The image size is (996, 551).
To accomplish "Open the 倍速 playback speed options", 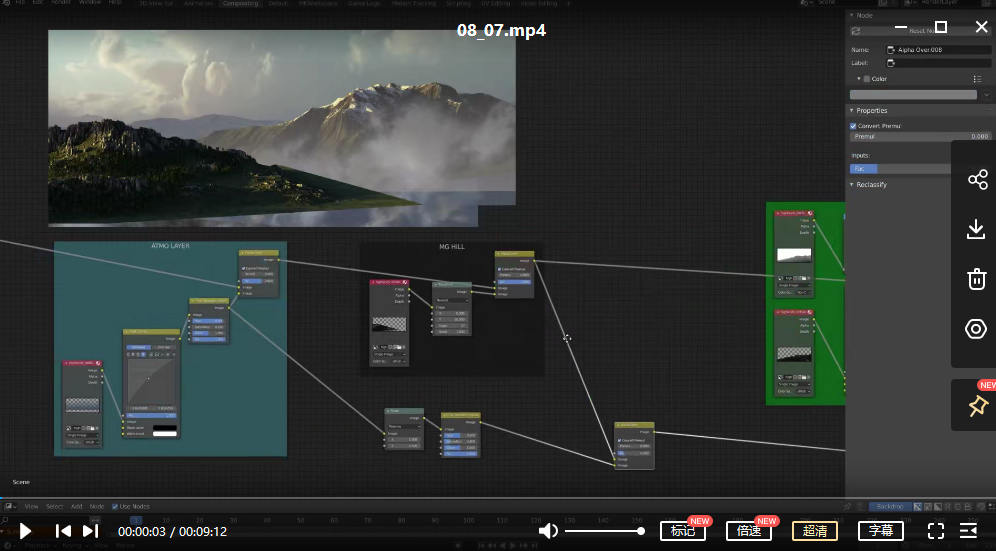I will click(749, 531).
